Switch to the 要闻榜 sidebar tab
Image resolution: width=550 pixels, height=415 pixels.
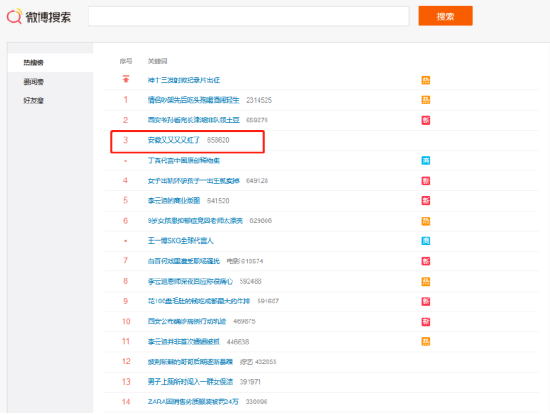(x=33, y=82)
